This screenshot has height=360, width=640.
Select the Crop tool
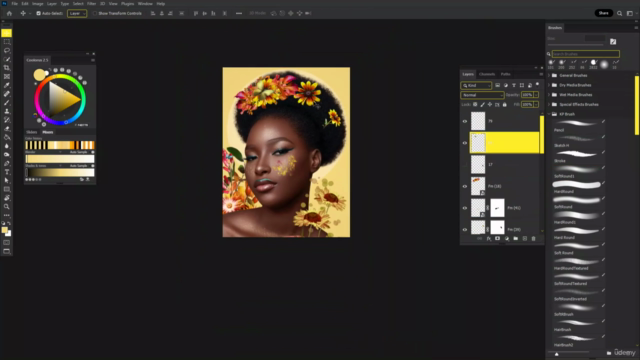pyautogui.click(x=7, y=68)
